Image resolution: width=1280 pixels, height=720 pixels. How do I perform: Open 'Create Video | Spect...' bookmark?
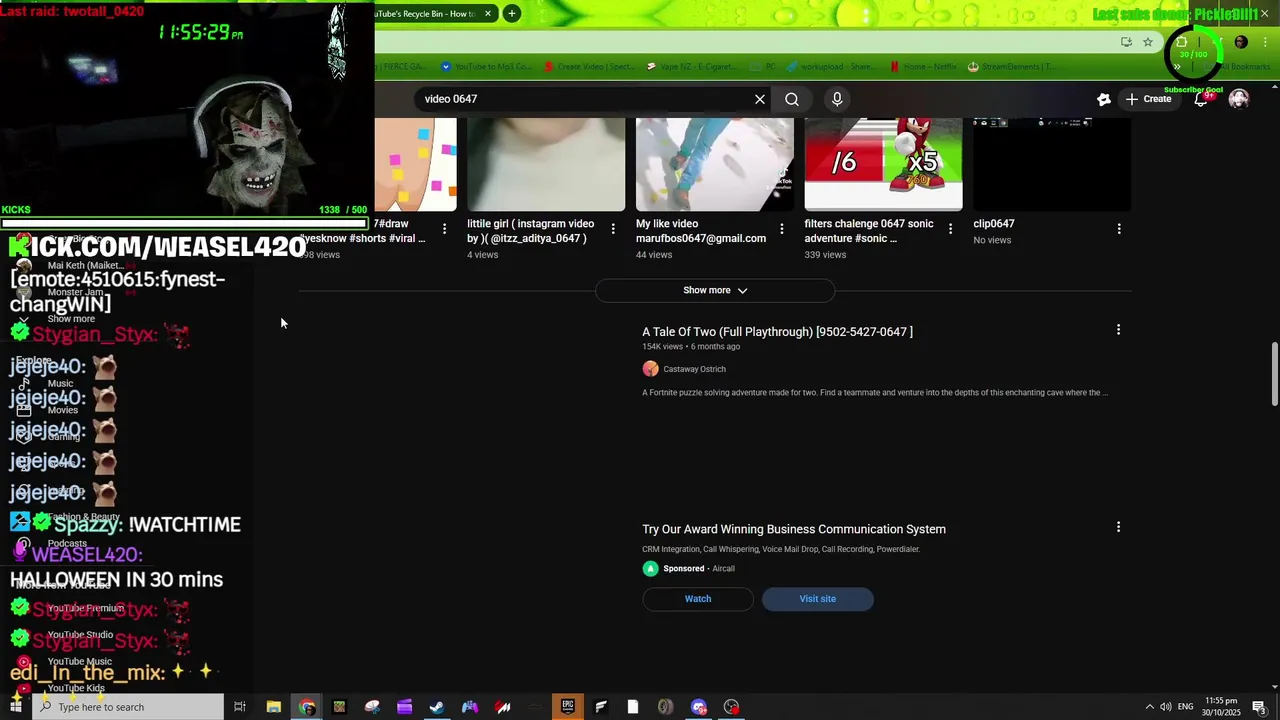tap(589, 67)
